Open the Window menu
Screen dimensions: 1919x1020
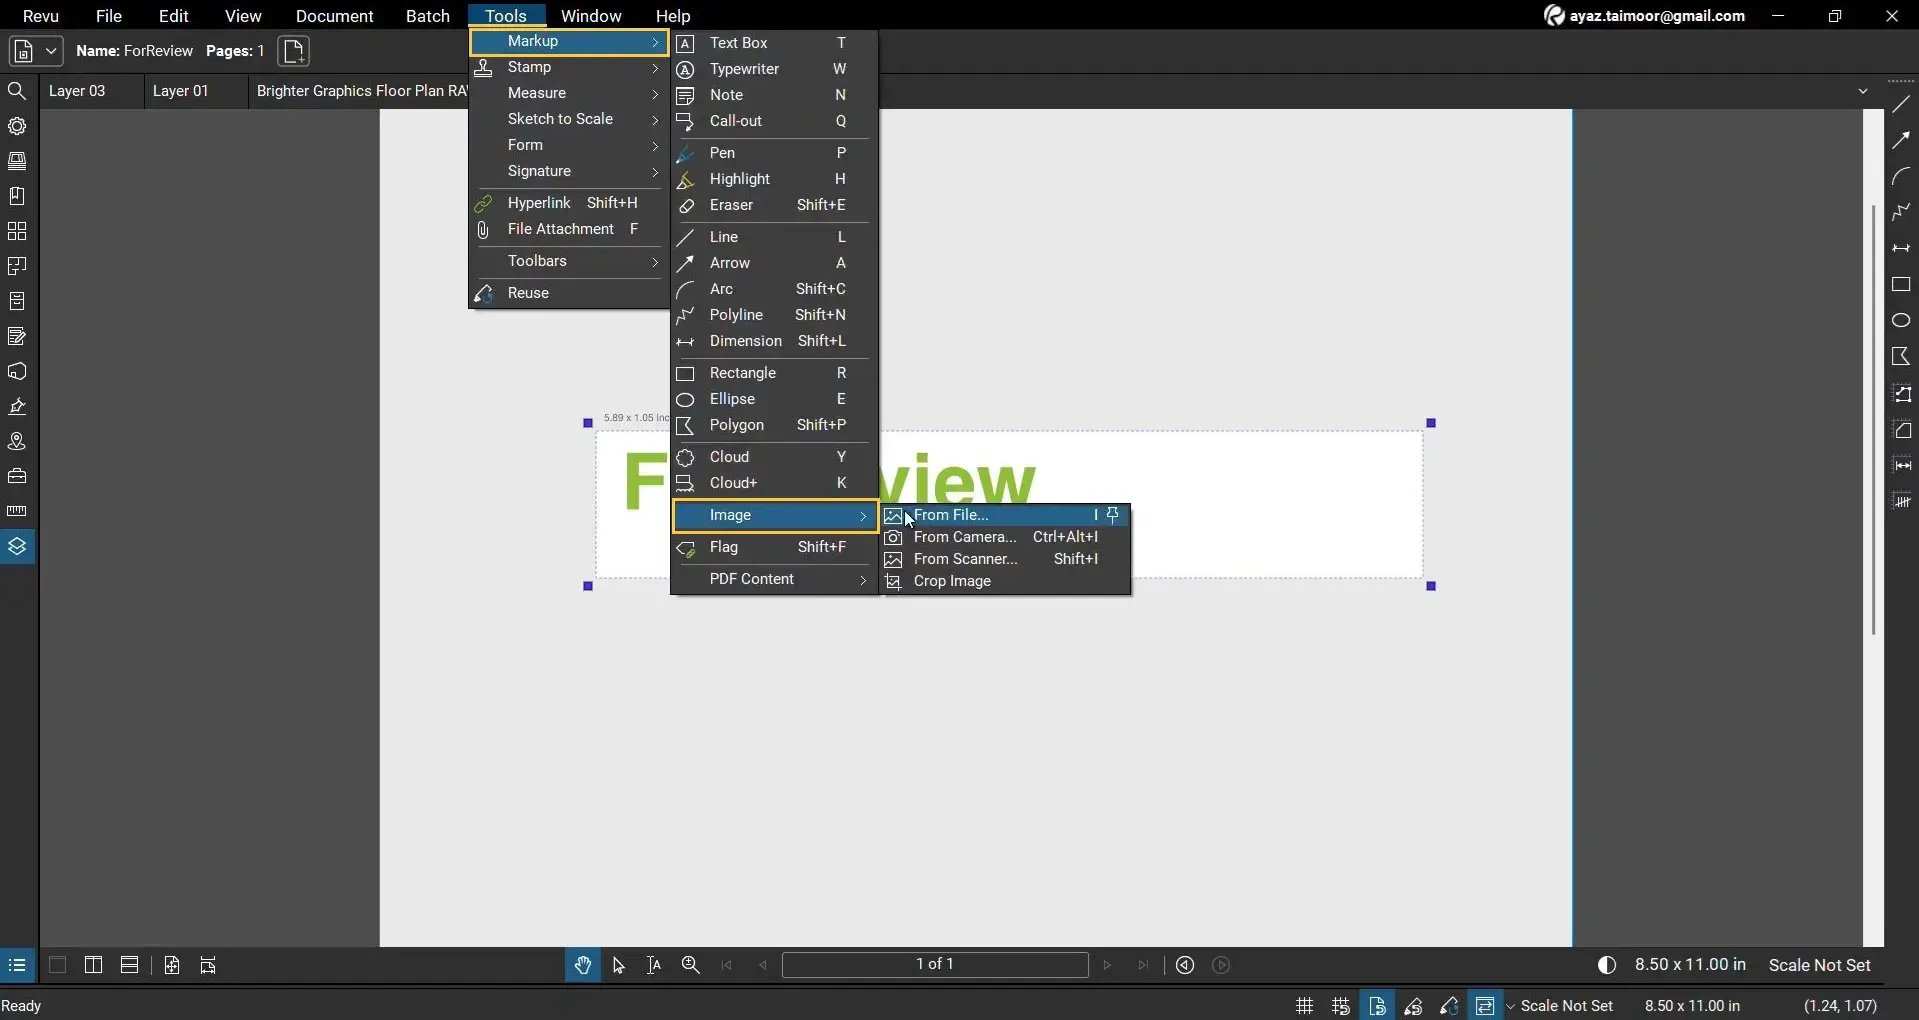pyautogui.click(x=591, y=16)
